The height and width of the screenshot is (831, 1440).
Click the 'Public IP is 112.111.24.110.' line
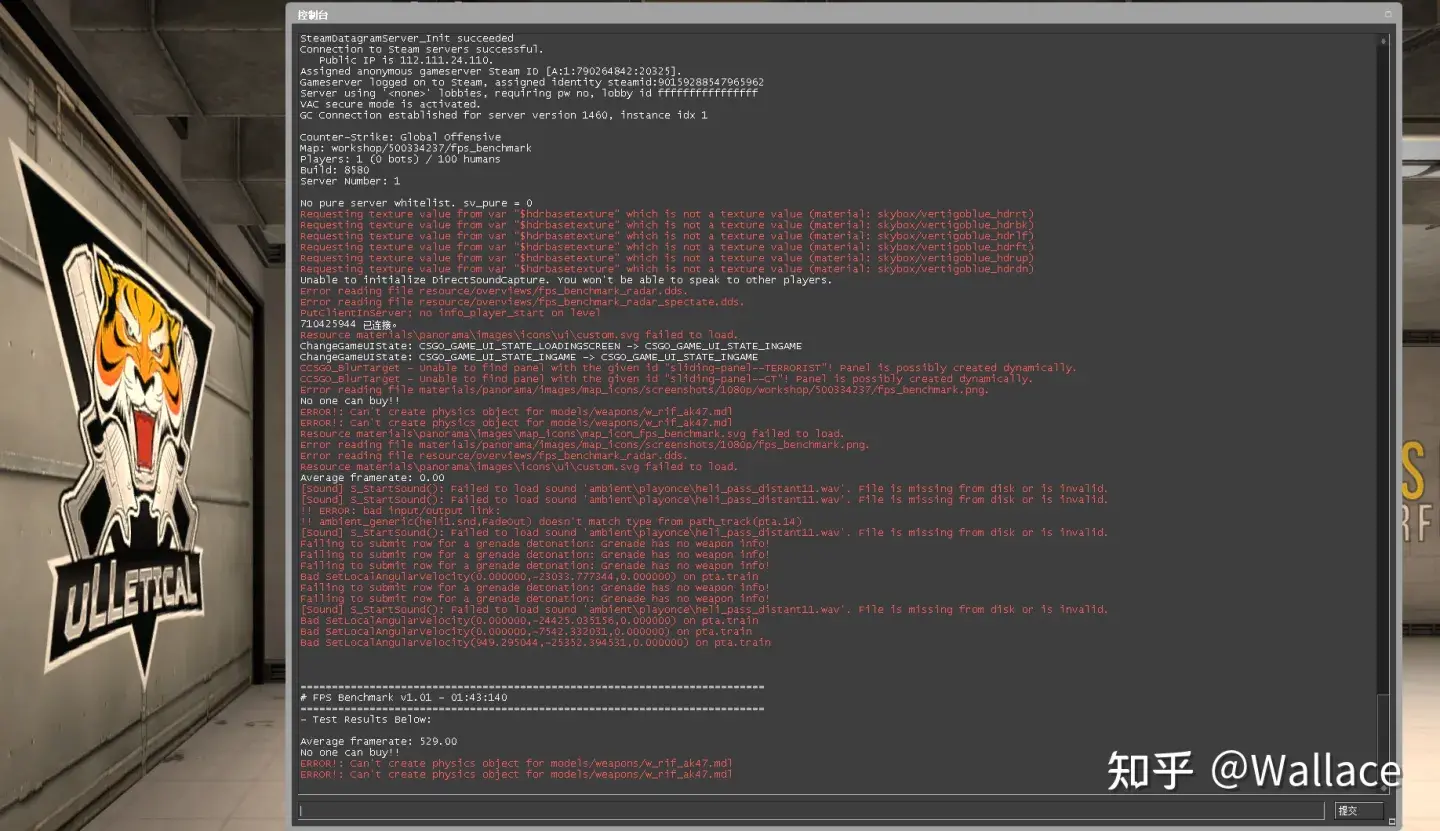[405, 60]
